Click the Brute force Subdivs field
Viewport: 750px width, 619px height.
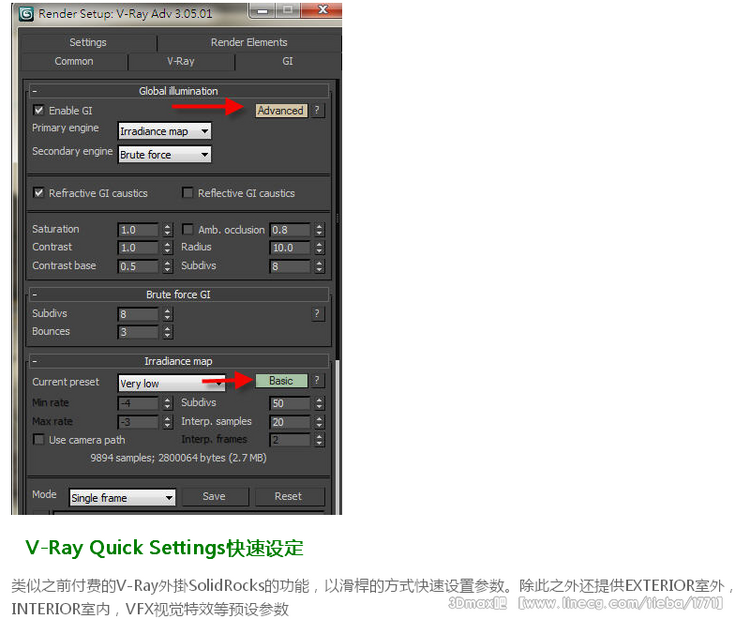[x=138, y=314]
